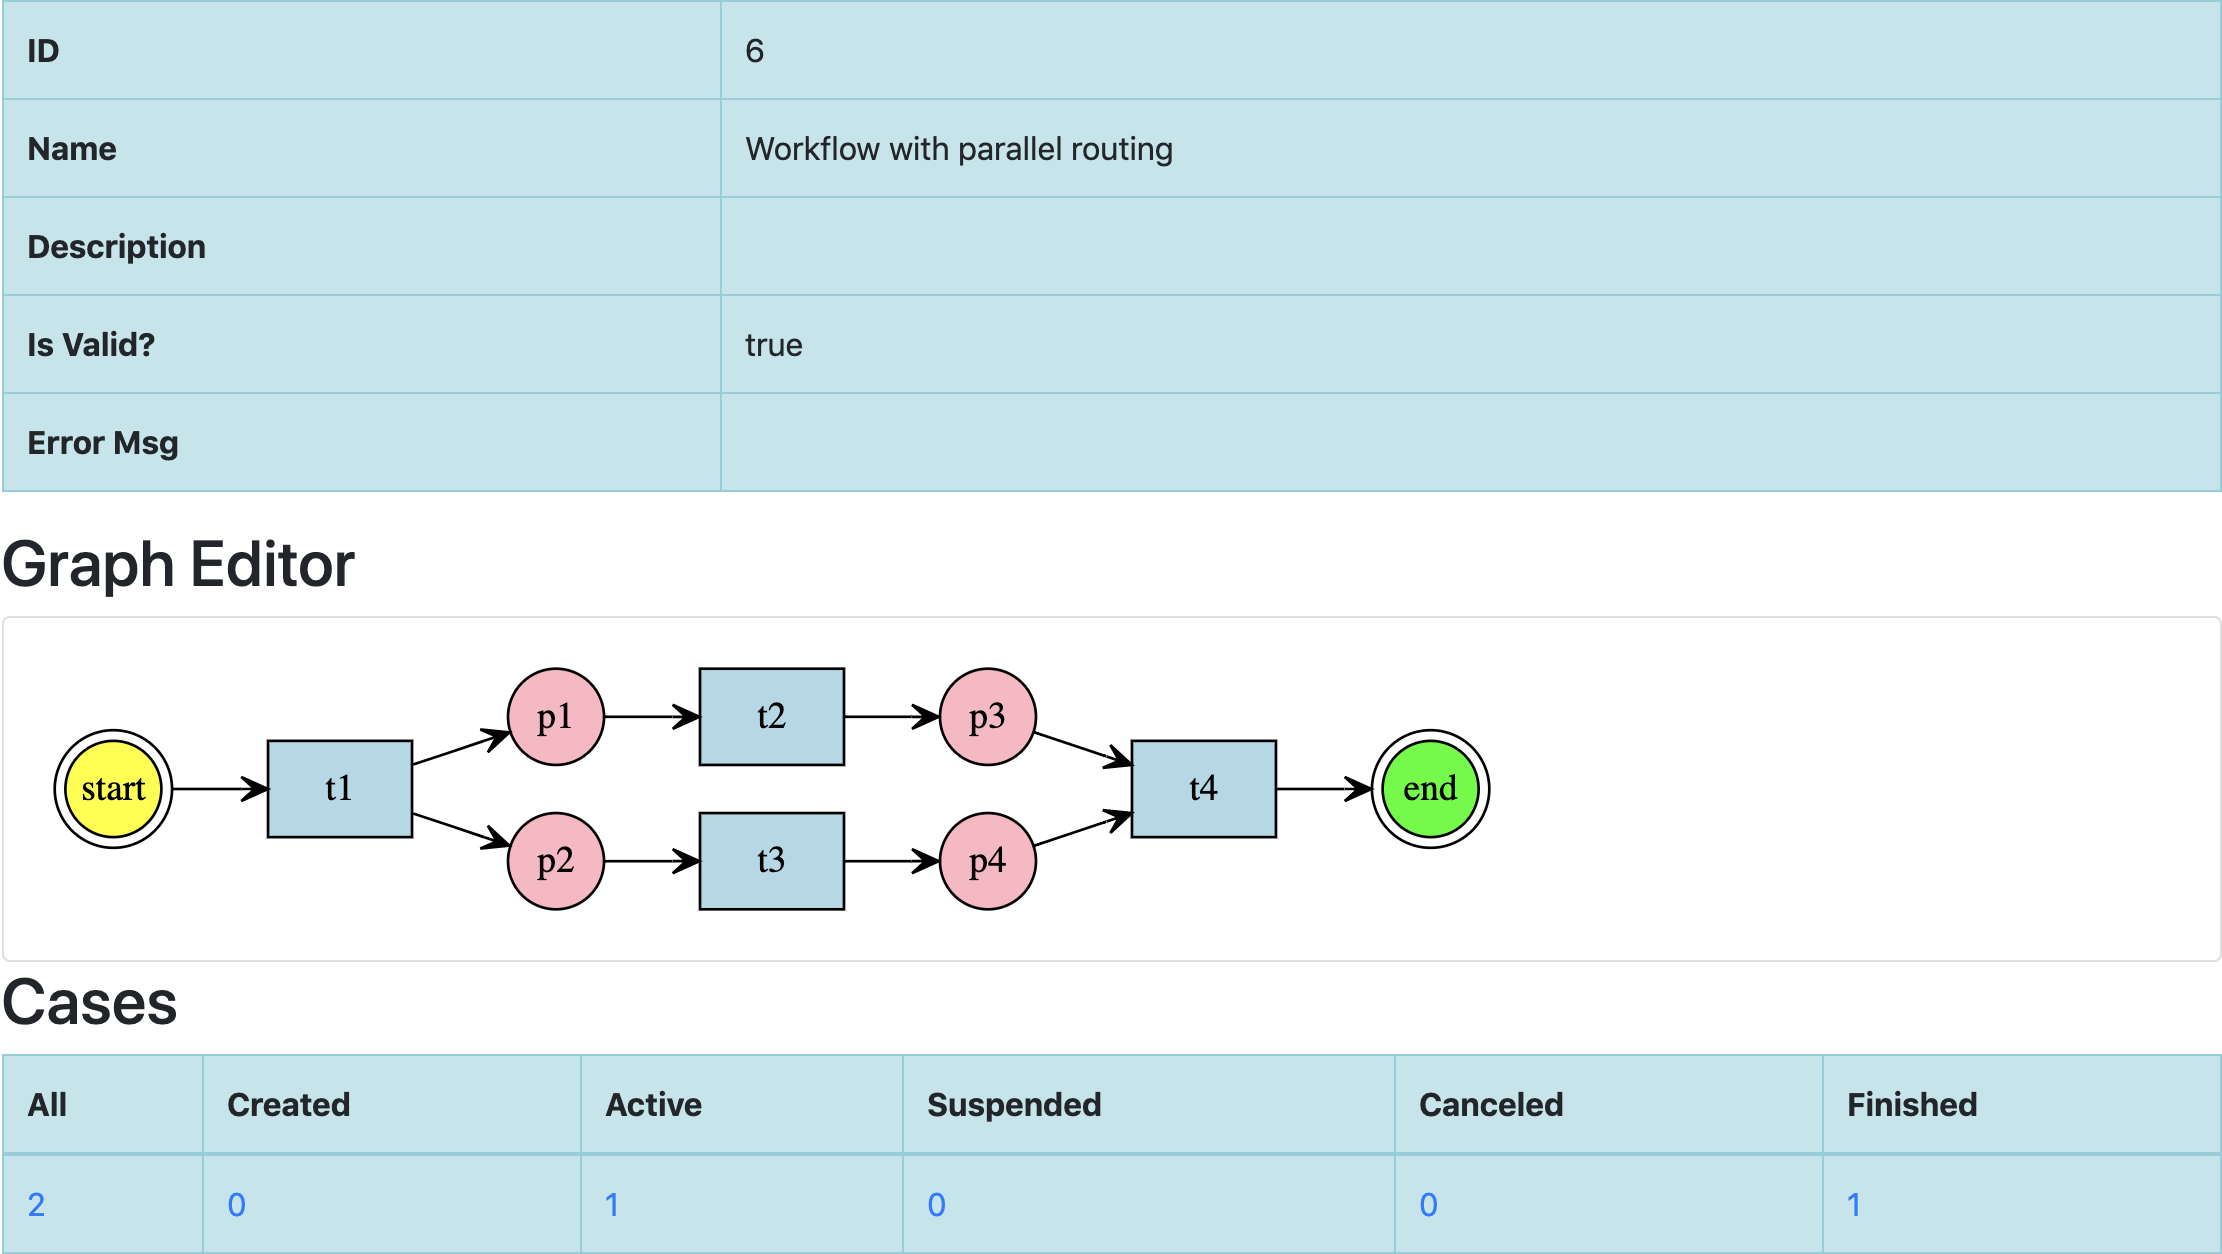The image size is (2222, 1254).
Task: Click the p3 place node
Action: click(x=987, y=717)
